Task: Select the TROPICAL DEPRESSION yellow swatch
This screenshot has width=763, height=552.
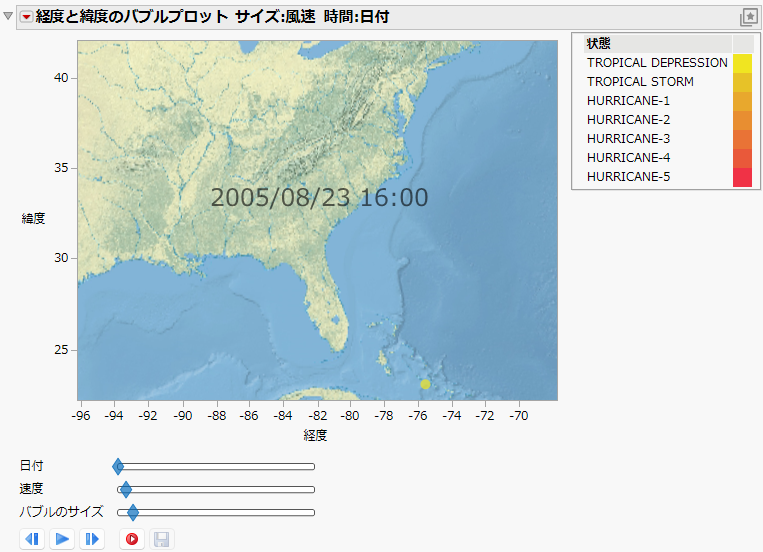Action: click(x=743, y=63)
